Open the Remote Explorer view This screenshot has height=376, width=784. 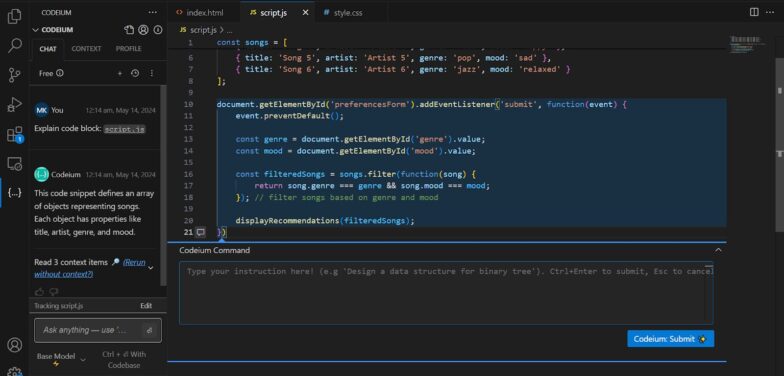[14, 164]
